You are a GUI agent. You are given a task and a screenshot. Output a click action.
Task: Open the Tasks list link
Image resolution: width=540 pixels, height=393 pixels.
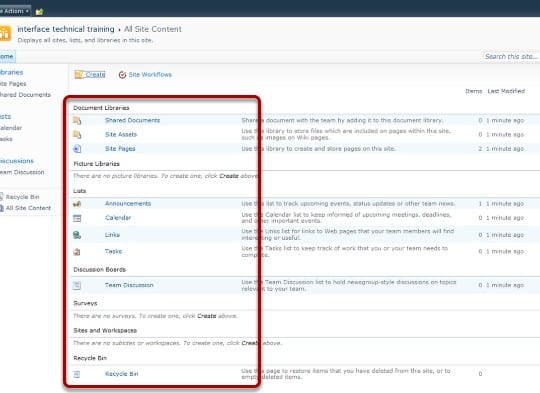tap(113, 251)
